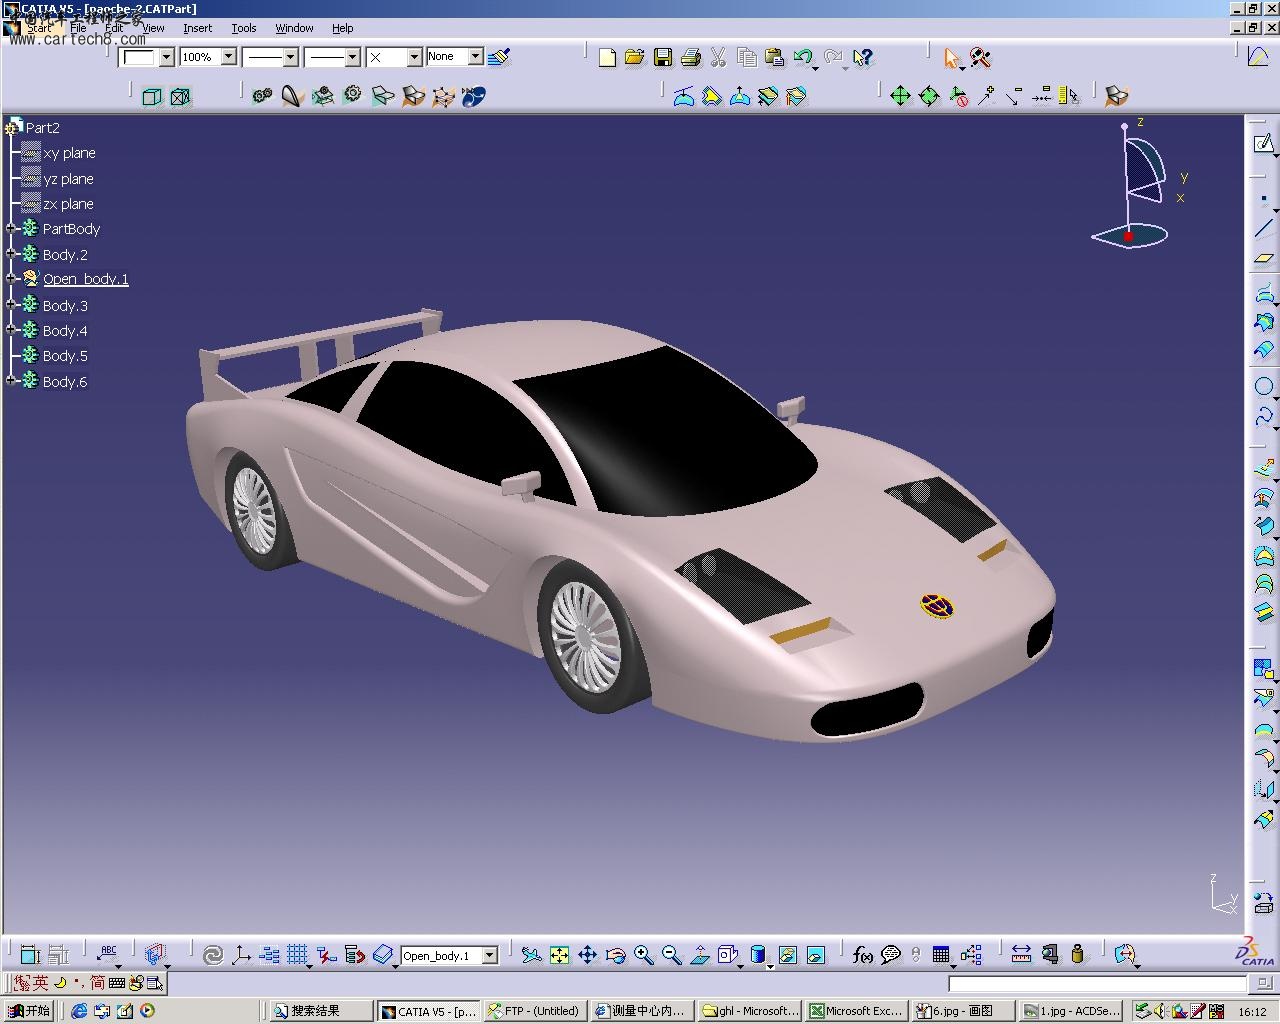Open the transparency 100% dropdown
Image resolution: width=1280 pixels, height=1024 pixels.
[228, 57]
